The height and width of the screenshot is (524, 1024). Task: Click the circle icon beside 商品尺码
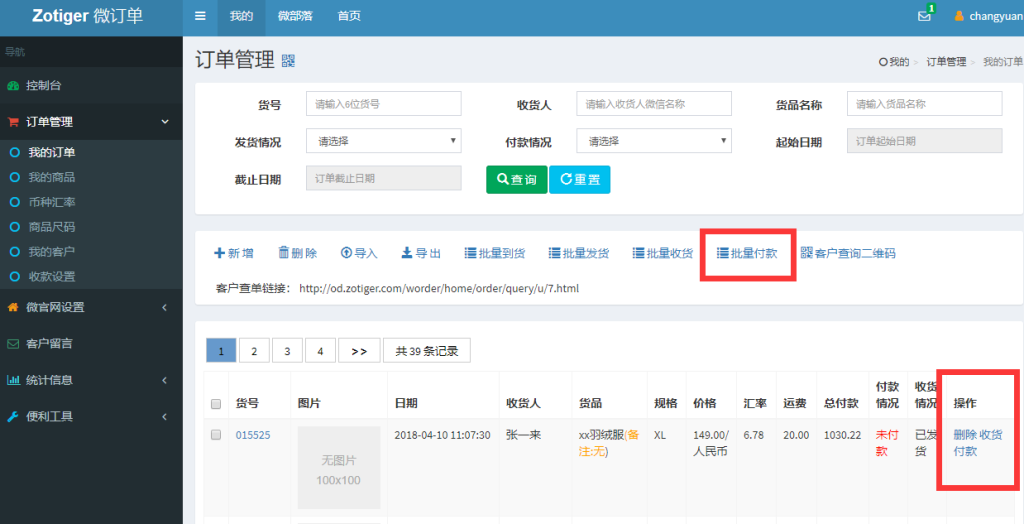point(14,227)
